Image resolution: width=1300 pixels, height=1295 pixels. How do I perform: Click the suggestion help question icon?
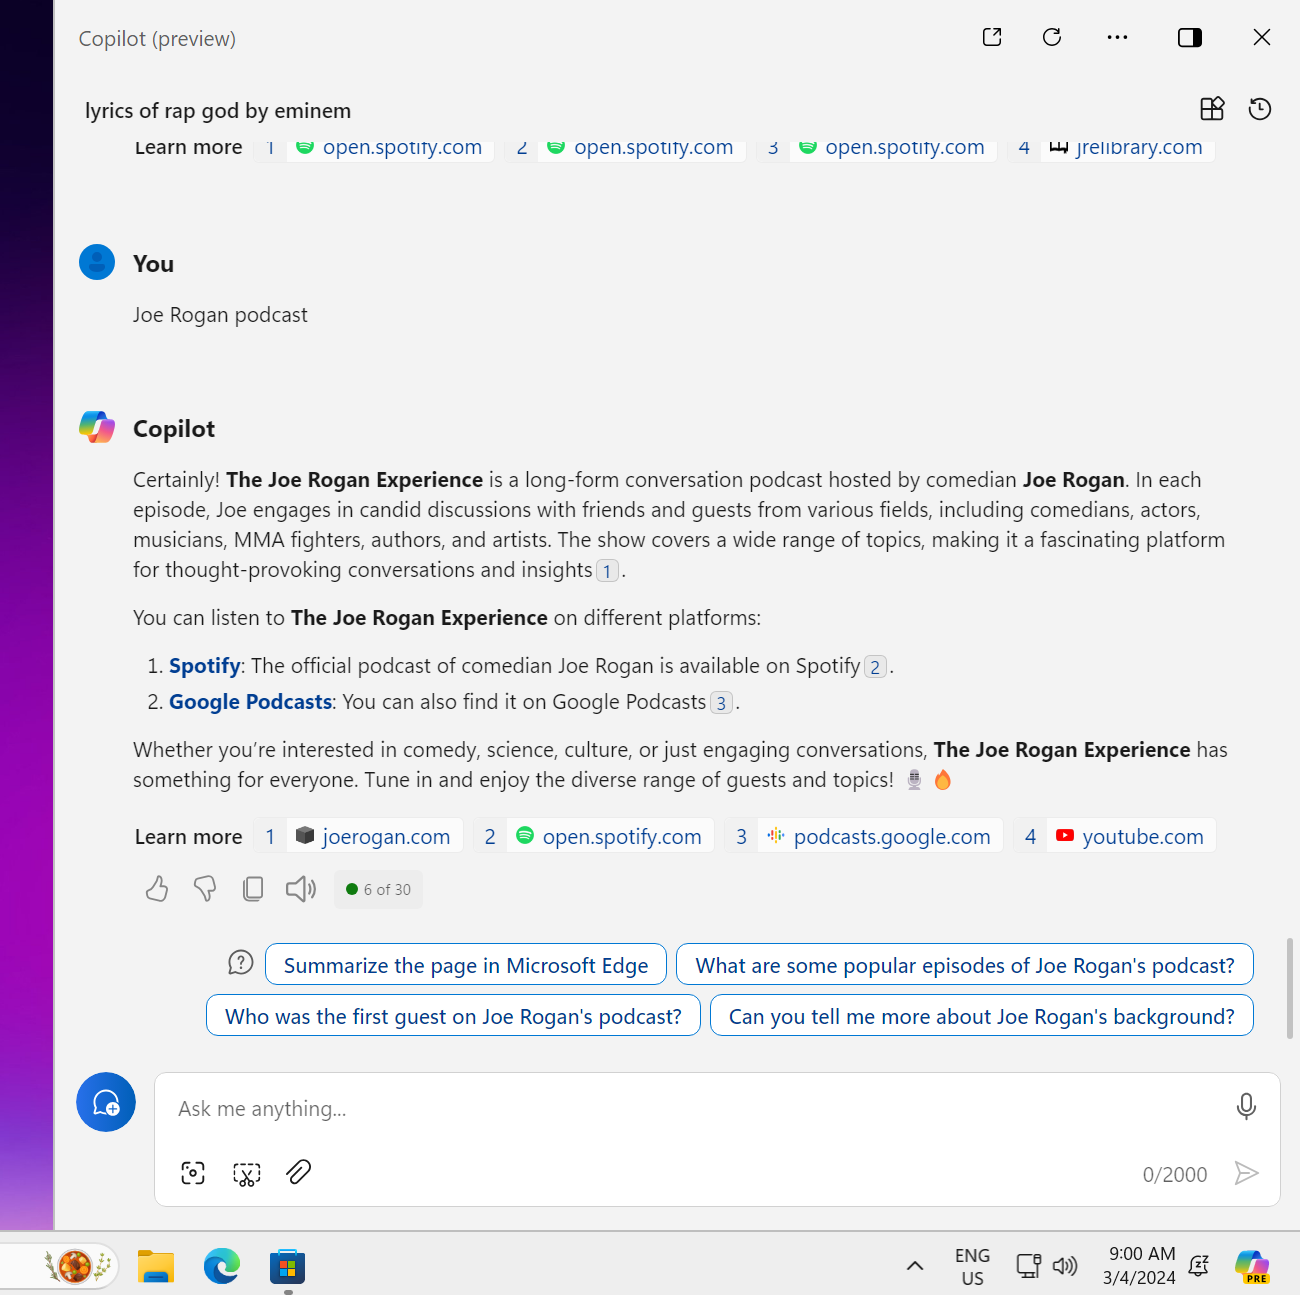click(x=241, y=962)
